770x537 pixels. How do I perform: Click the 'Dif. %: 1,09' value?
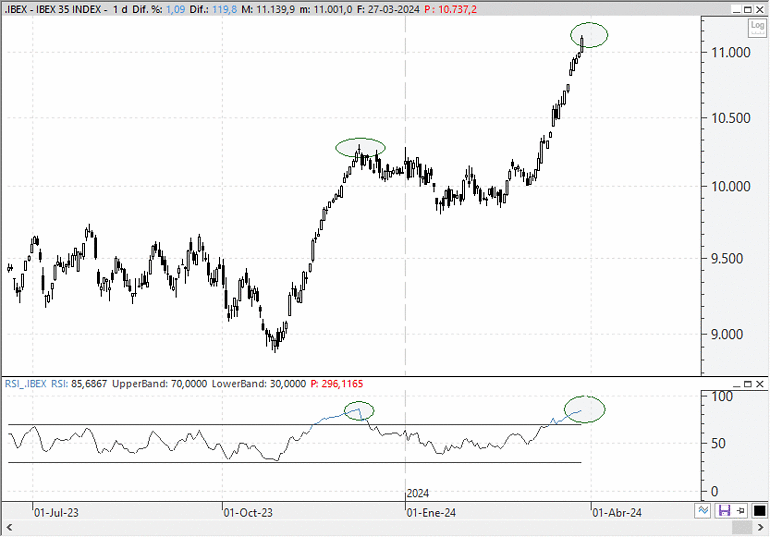tap(159, 9)
